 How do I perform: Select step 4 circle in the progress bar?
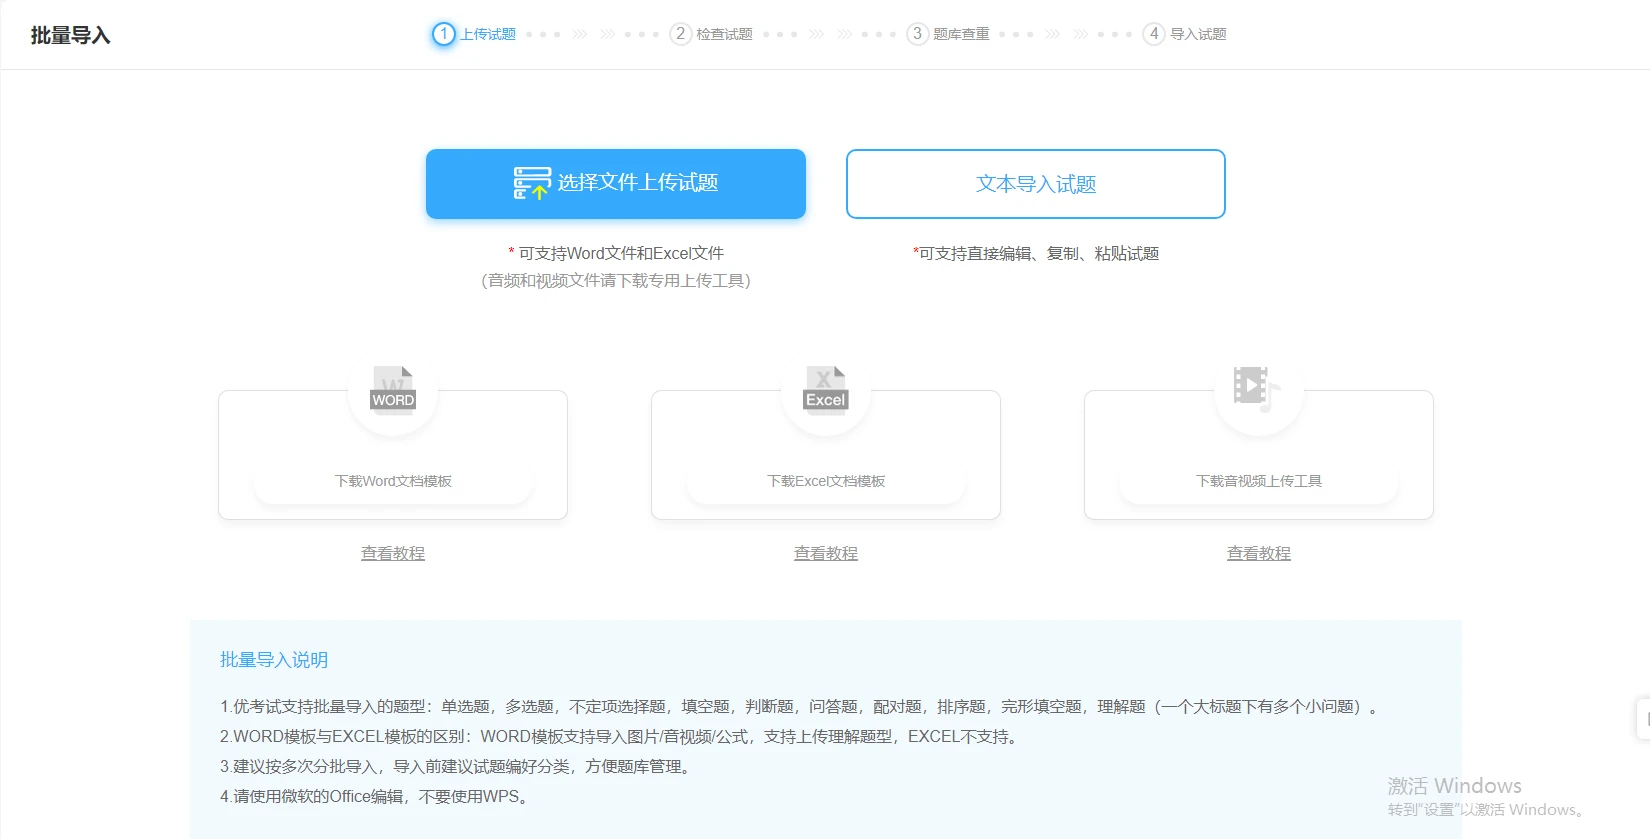tap(1154, 34)
